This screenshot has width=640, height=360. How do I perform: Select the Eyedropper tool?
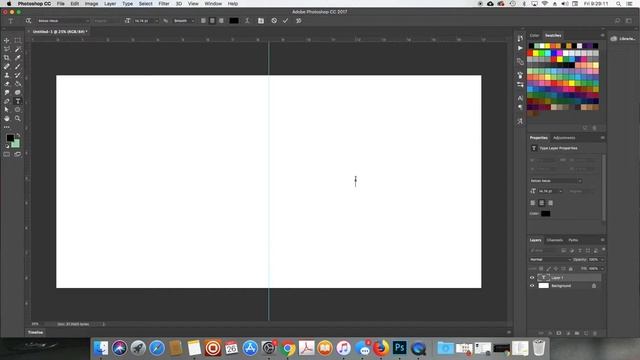pos(18,58)
